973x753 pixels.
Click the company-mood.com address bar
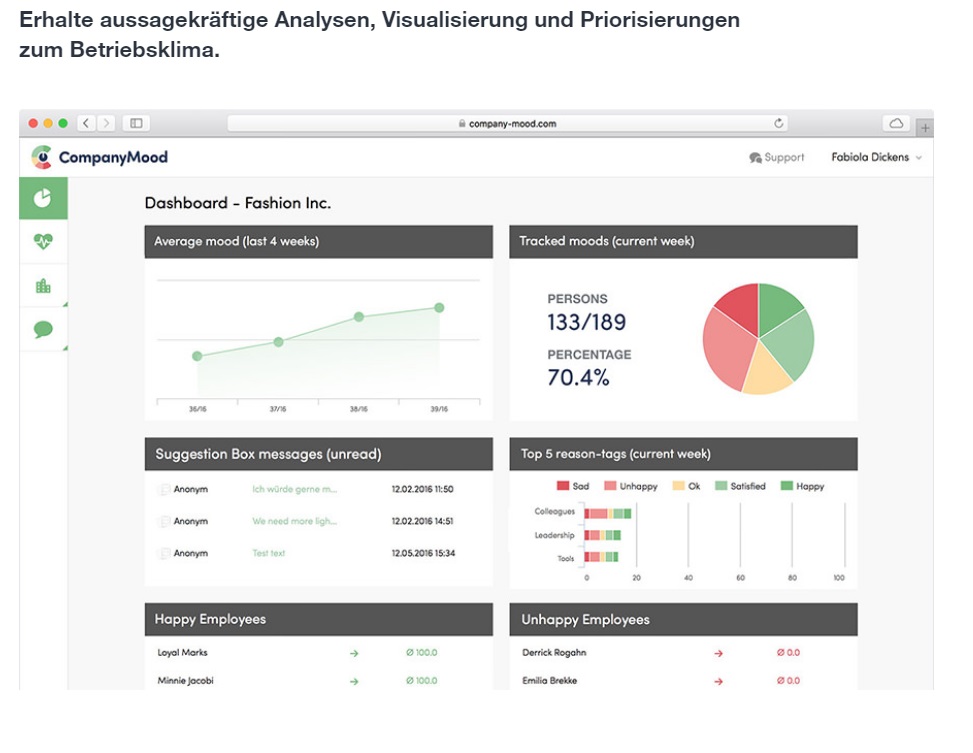pos(507,124)
